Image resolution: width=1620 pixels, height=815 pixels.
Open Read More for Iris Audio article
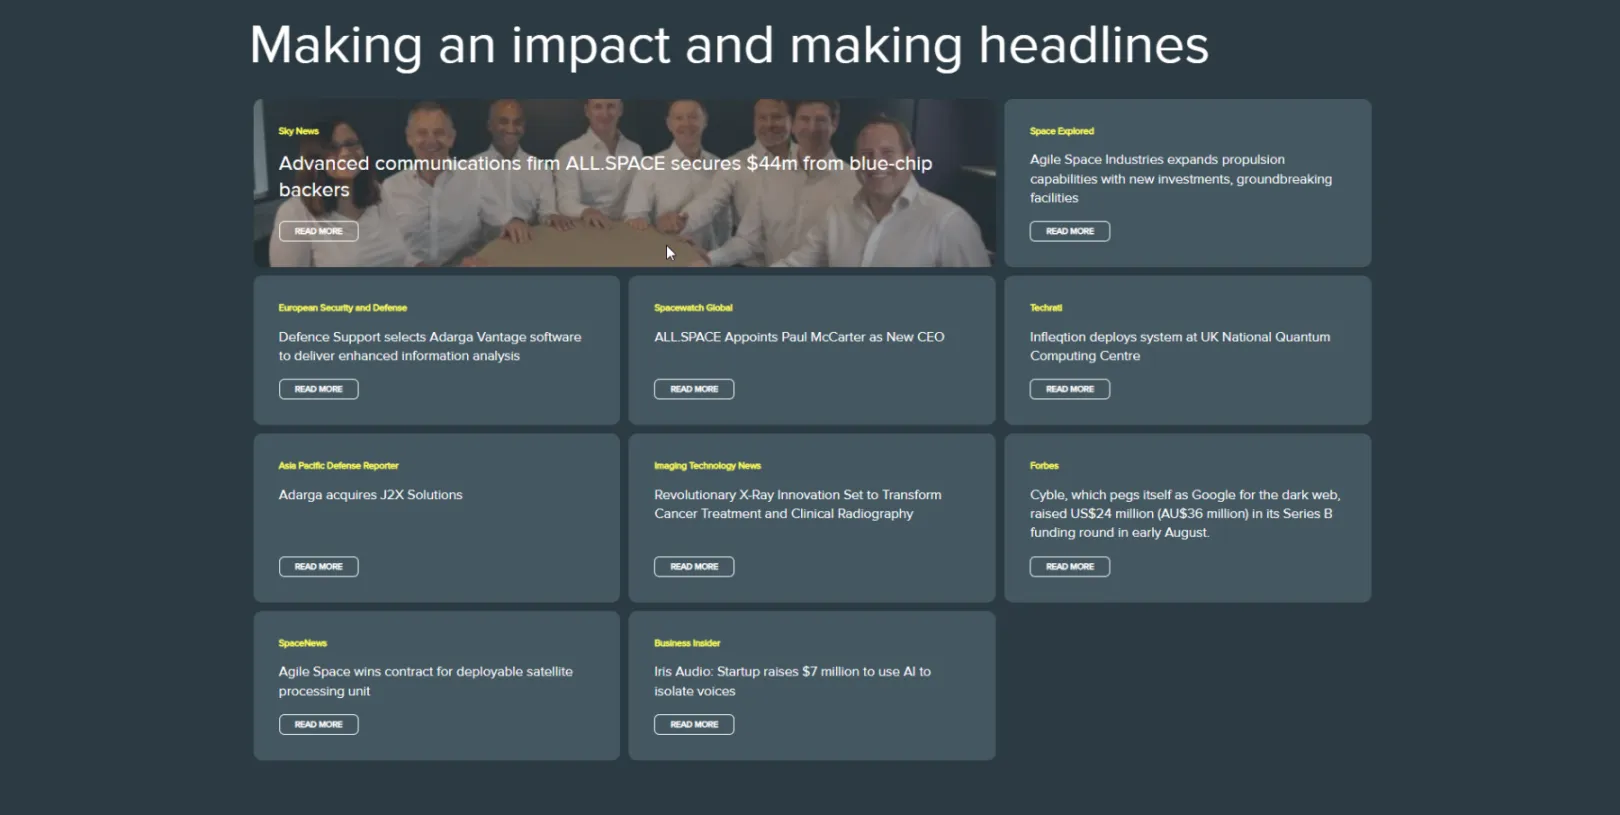pos(693,725)
